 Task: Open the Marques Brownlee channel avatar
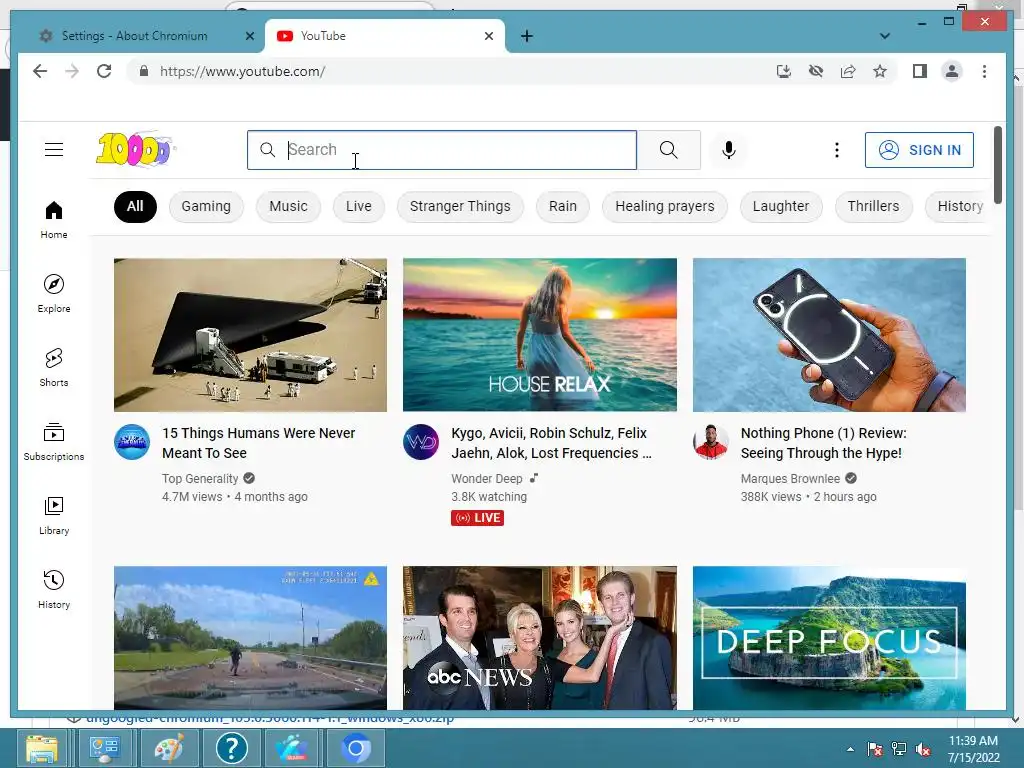tap(711, 442)
